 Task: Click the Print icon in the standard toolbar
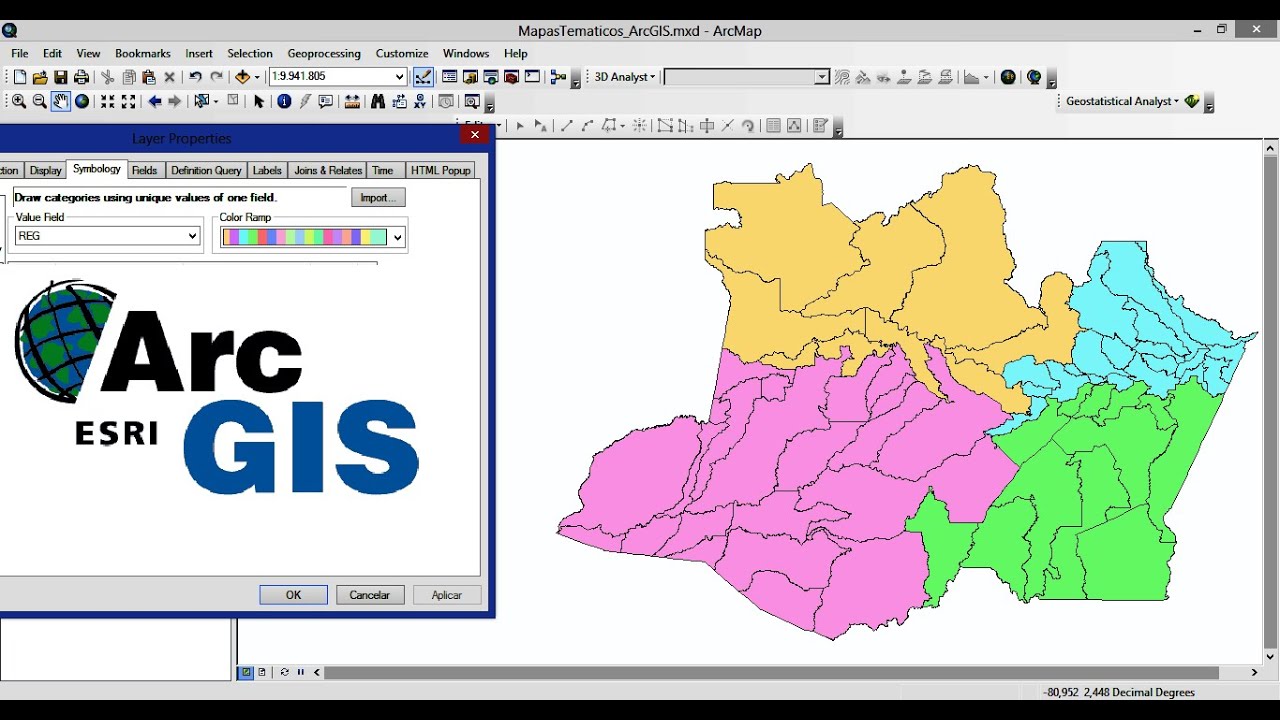[82, 77]
